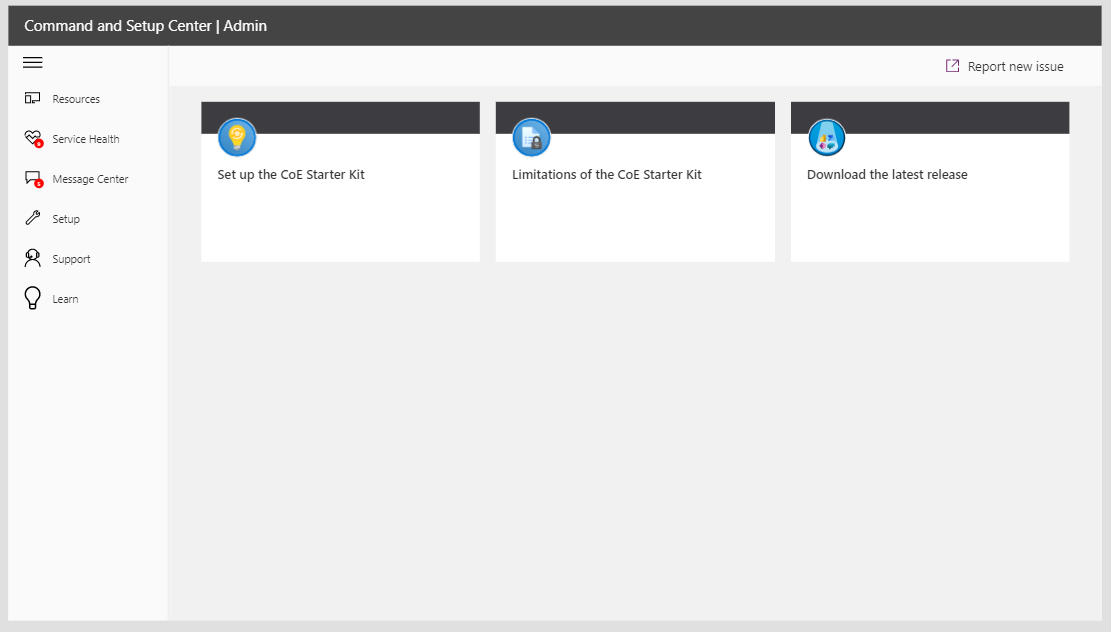Click the download icon on the release tile
This screenshot has height=632, width=1111.
point(827,137)
